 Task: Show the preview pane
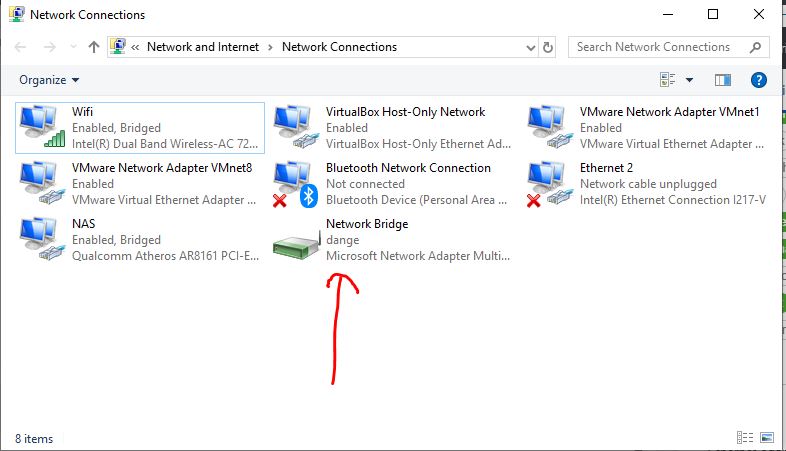(722, 80)
